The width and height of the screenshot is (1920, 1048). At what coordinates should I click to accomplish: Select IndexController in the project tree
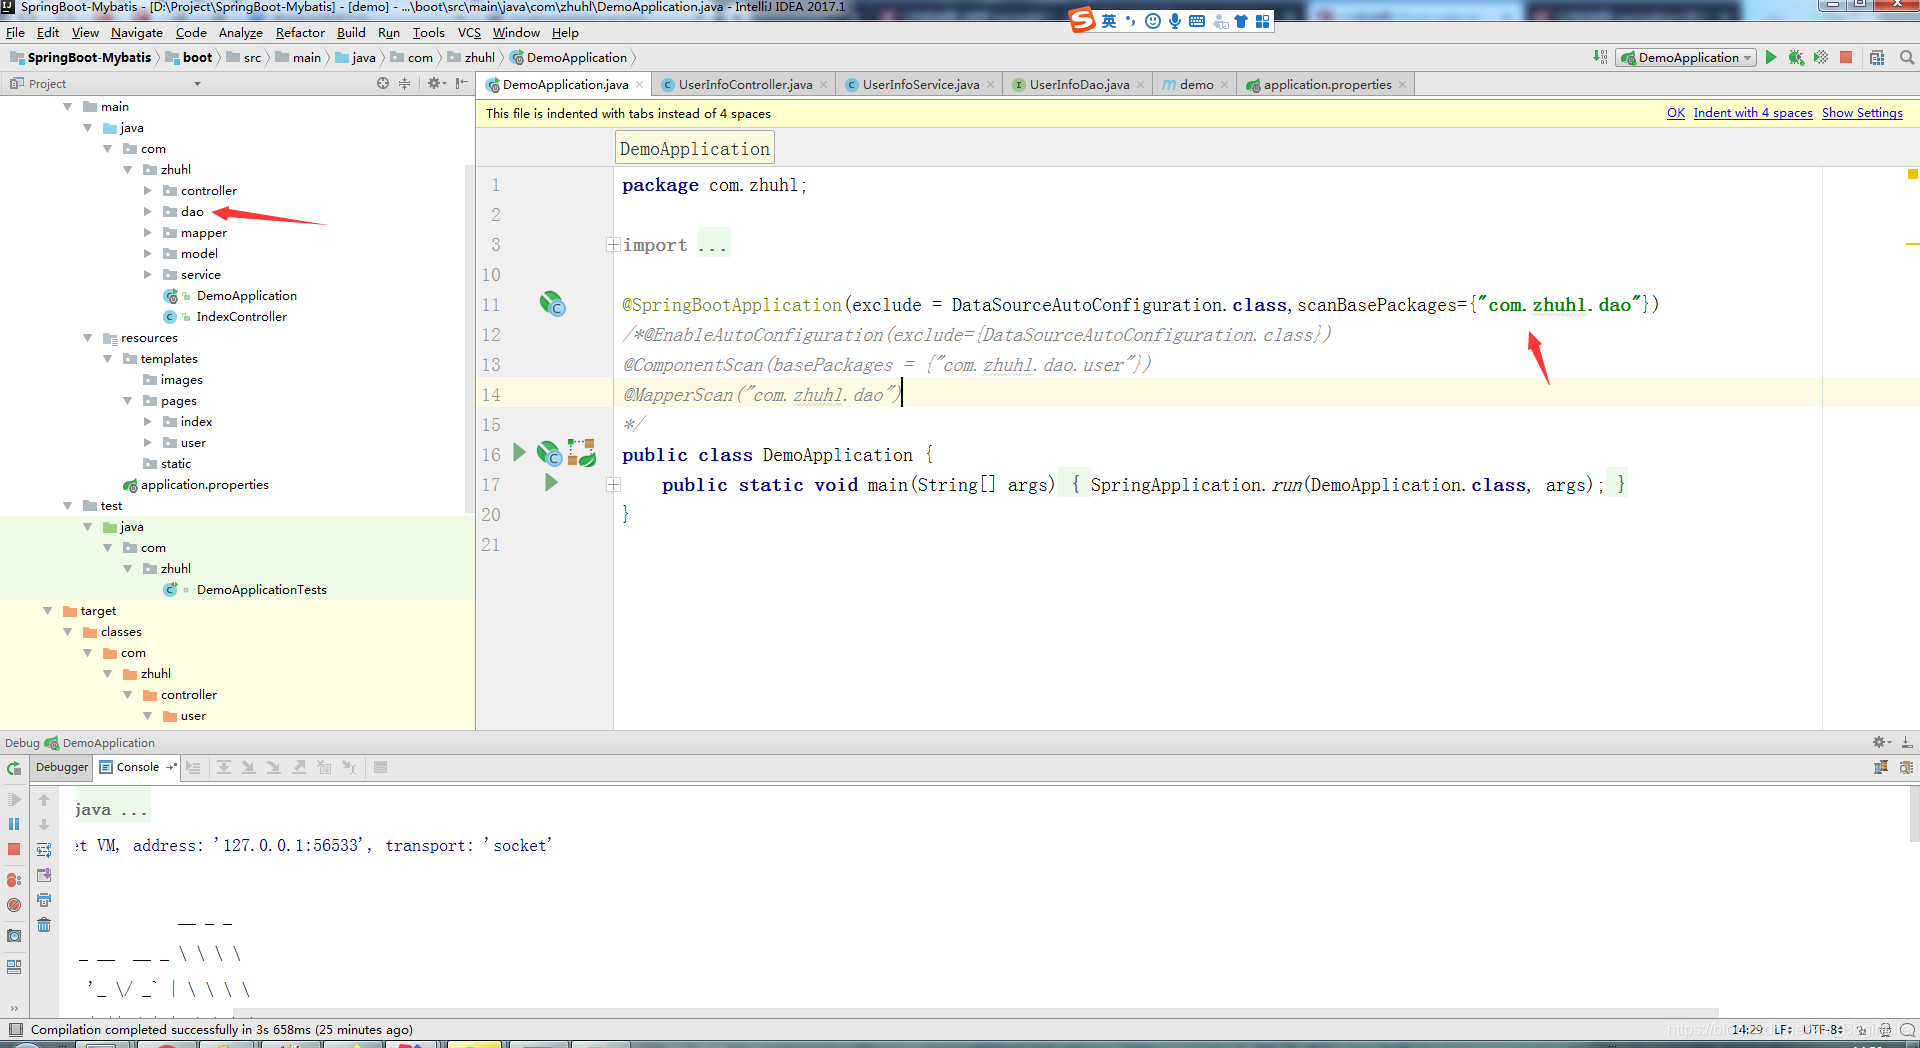pos(241,316)
